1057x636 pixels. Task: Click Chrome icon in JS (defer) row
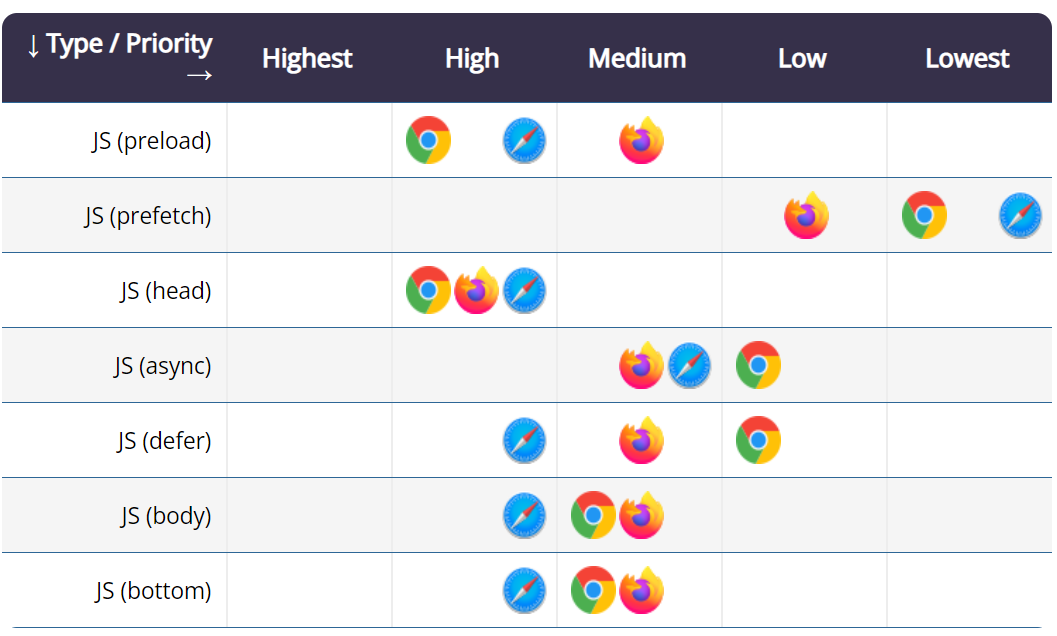coord(758,440)
